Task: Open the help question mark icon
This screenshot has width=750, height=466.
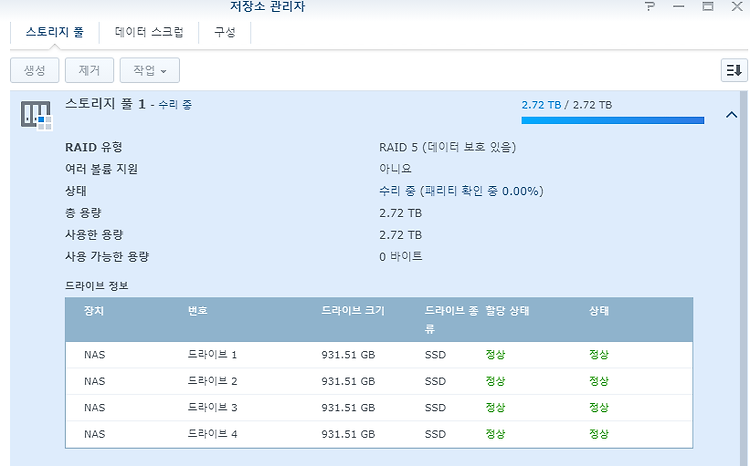Action: 650,6
